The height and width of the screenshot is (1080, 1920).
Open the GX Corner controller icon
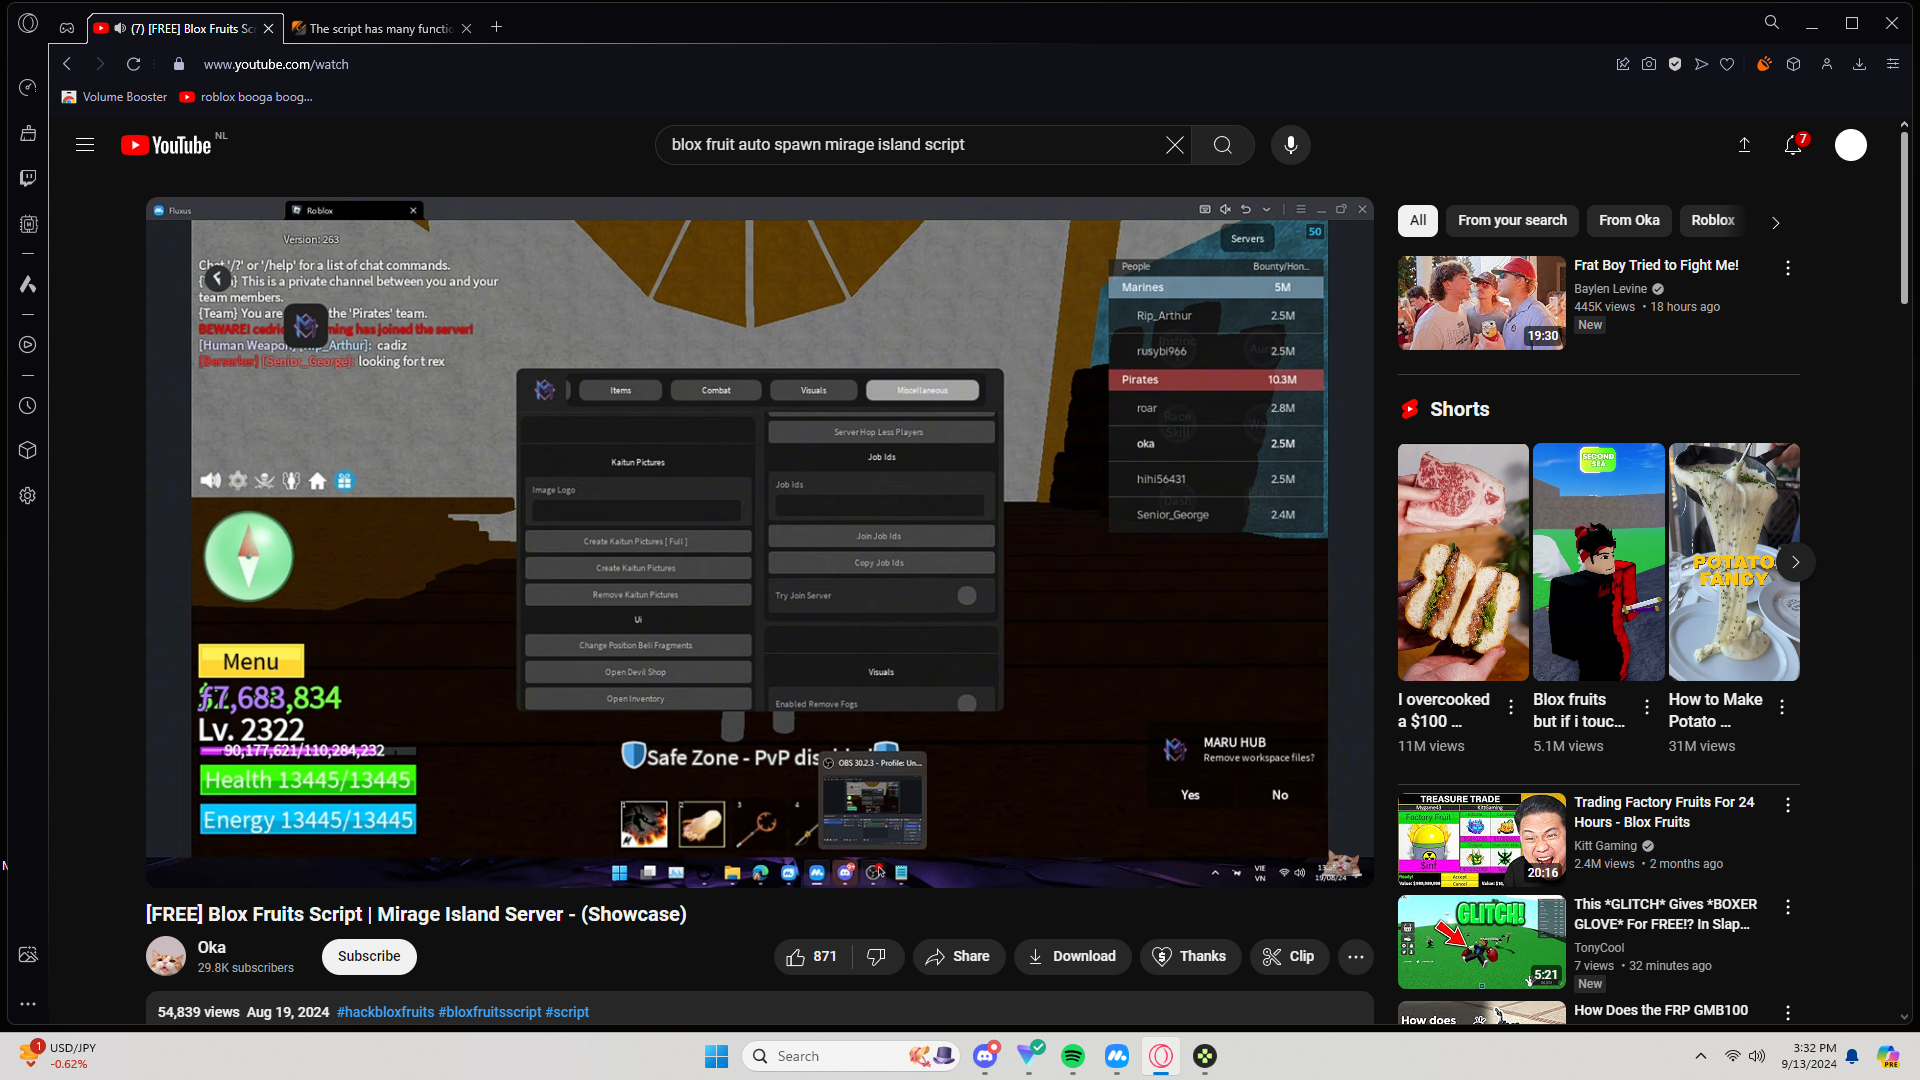coord(67,28)
